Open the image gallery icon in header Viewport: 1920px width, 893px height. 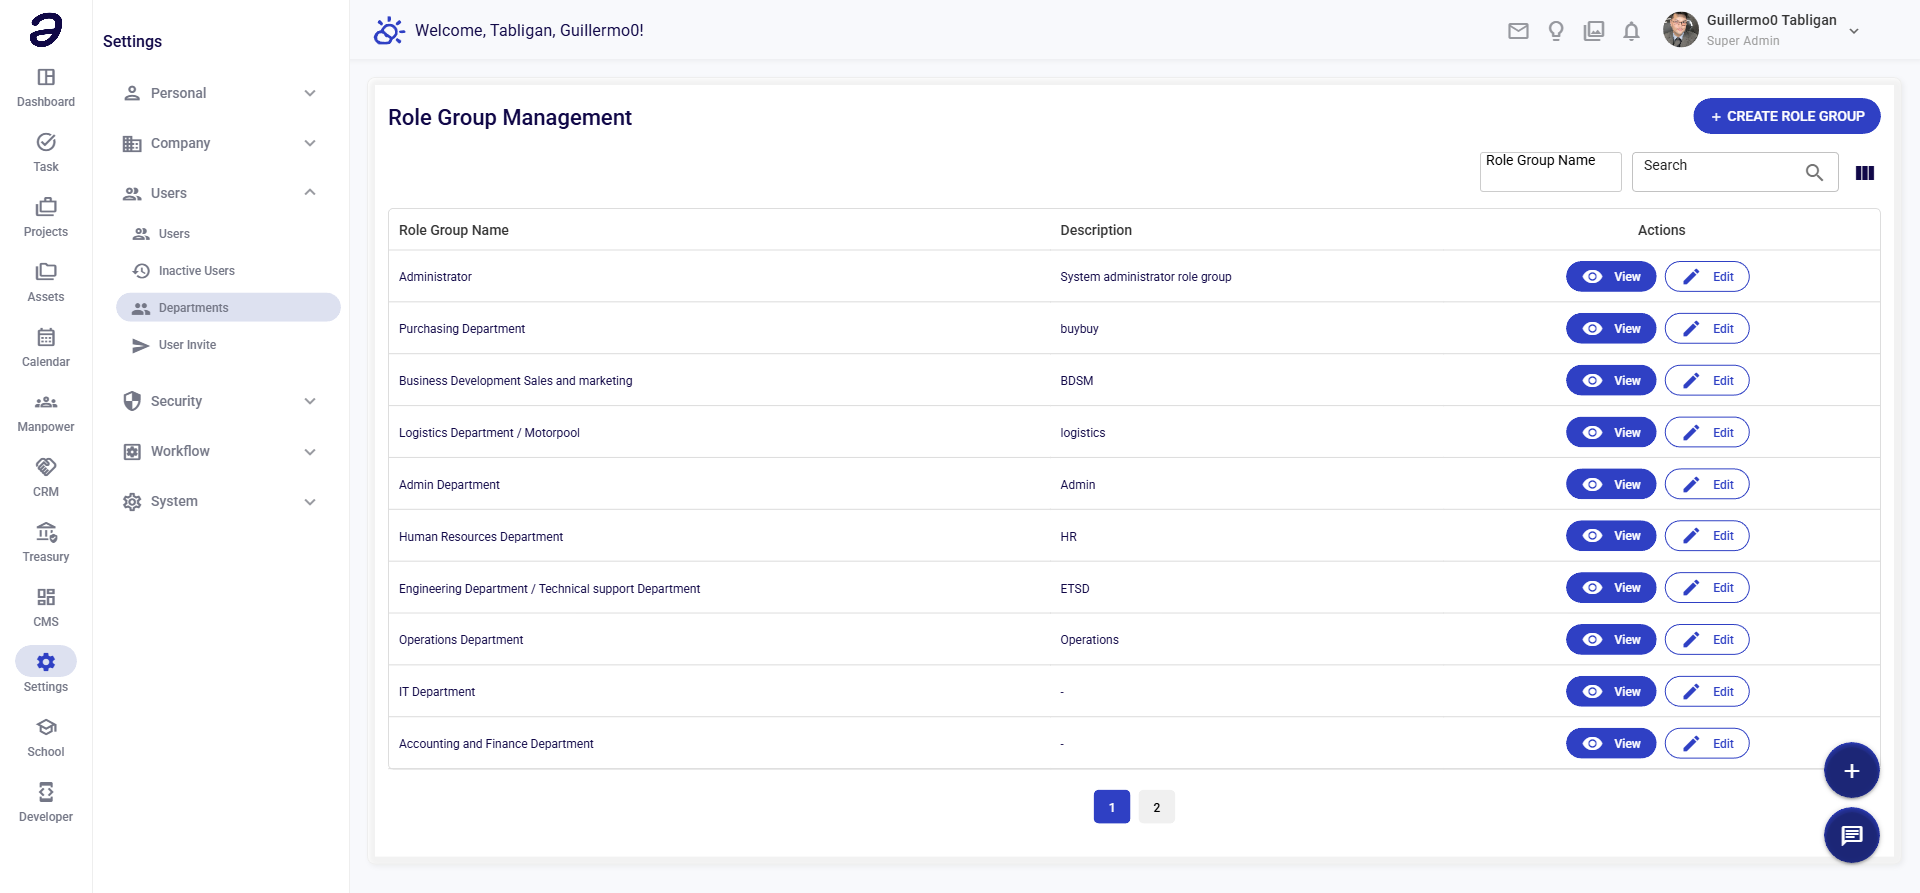pos(1594,31)
